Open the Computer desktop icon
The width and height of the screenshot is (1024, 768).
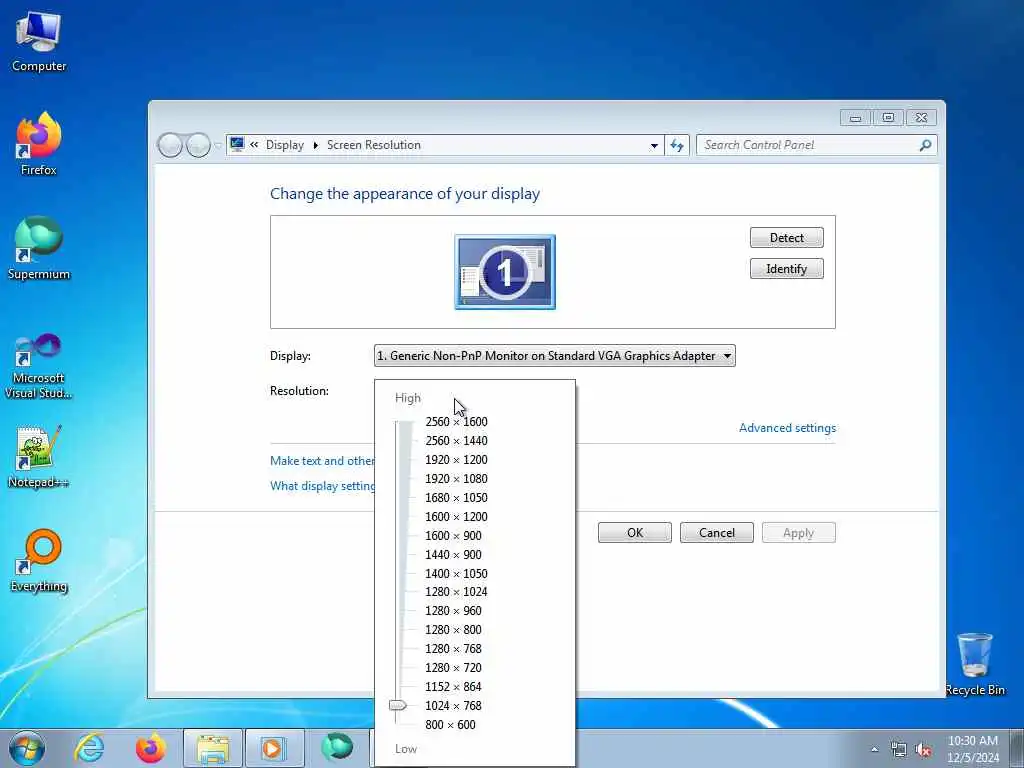coord(39,42)
